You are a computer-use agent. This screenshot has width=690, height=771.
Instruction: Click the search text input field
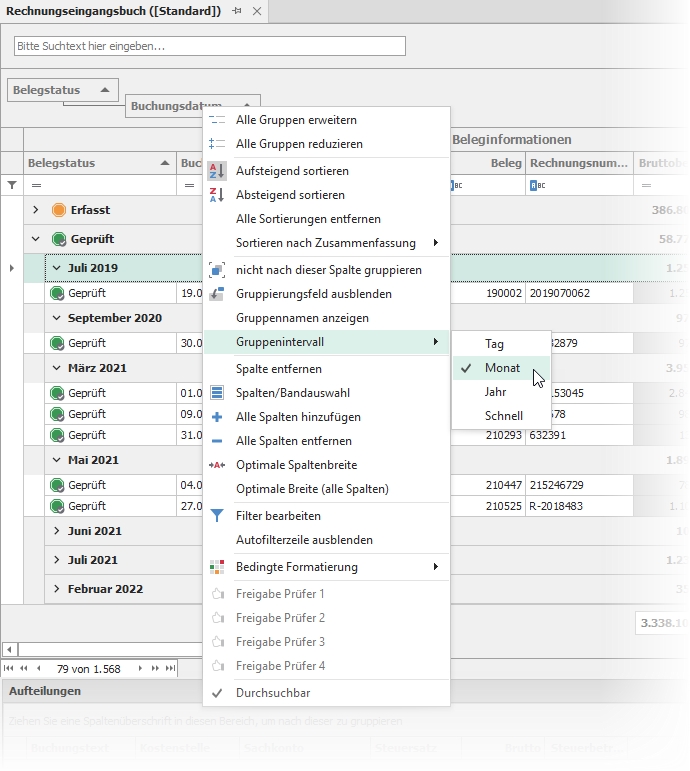[210, 46]
